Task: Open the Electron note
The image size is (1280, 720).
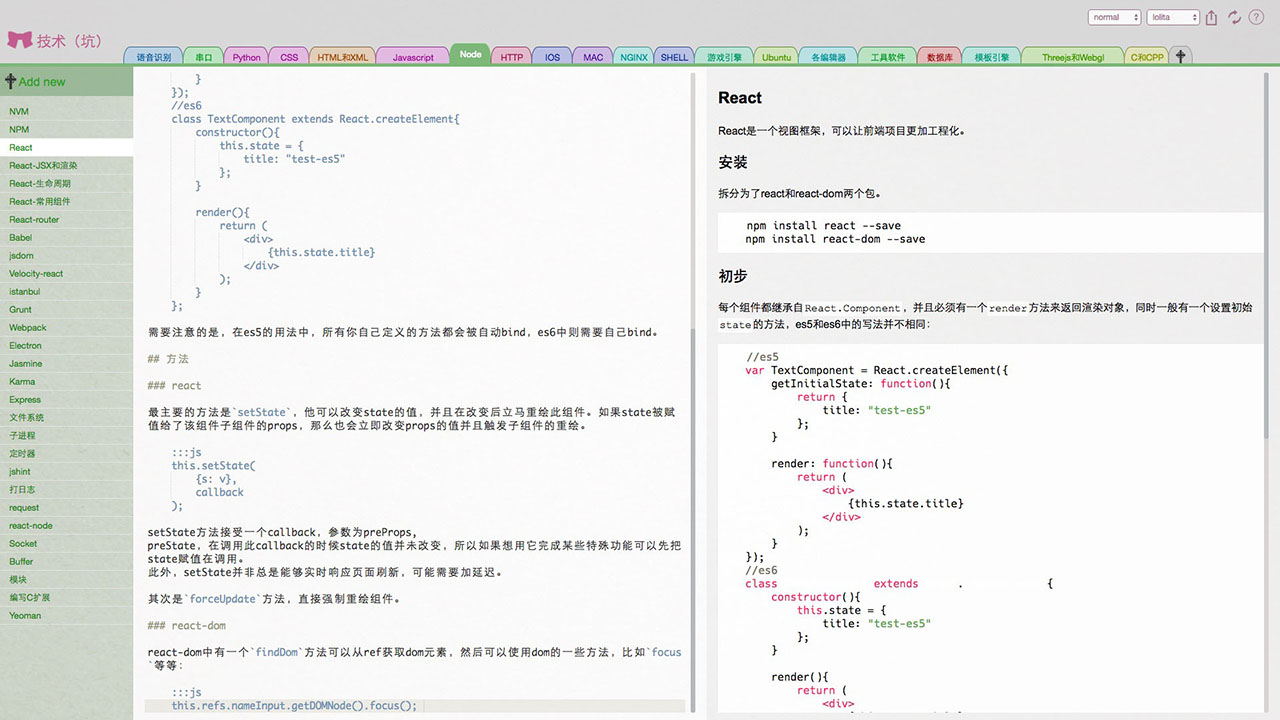Action: coord(66,345)
